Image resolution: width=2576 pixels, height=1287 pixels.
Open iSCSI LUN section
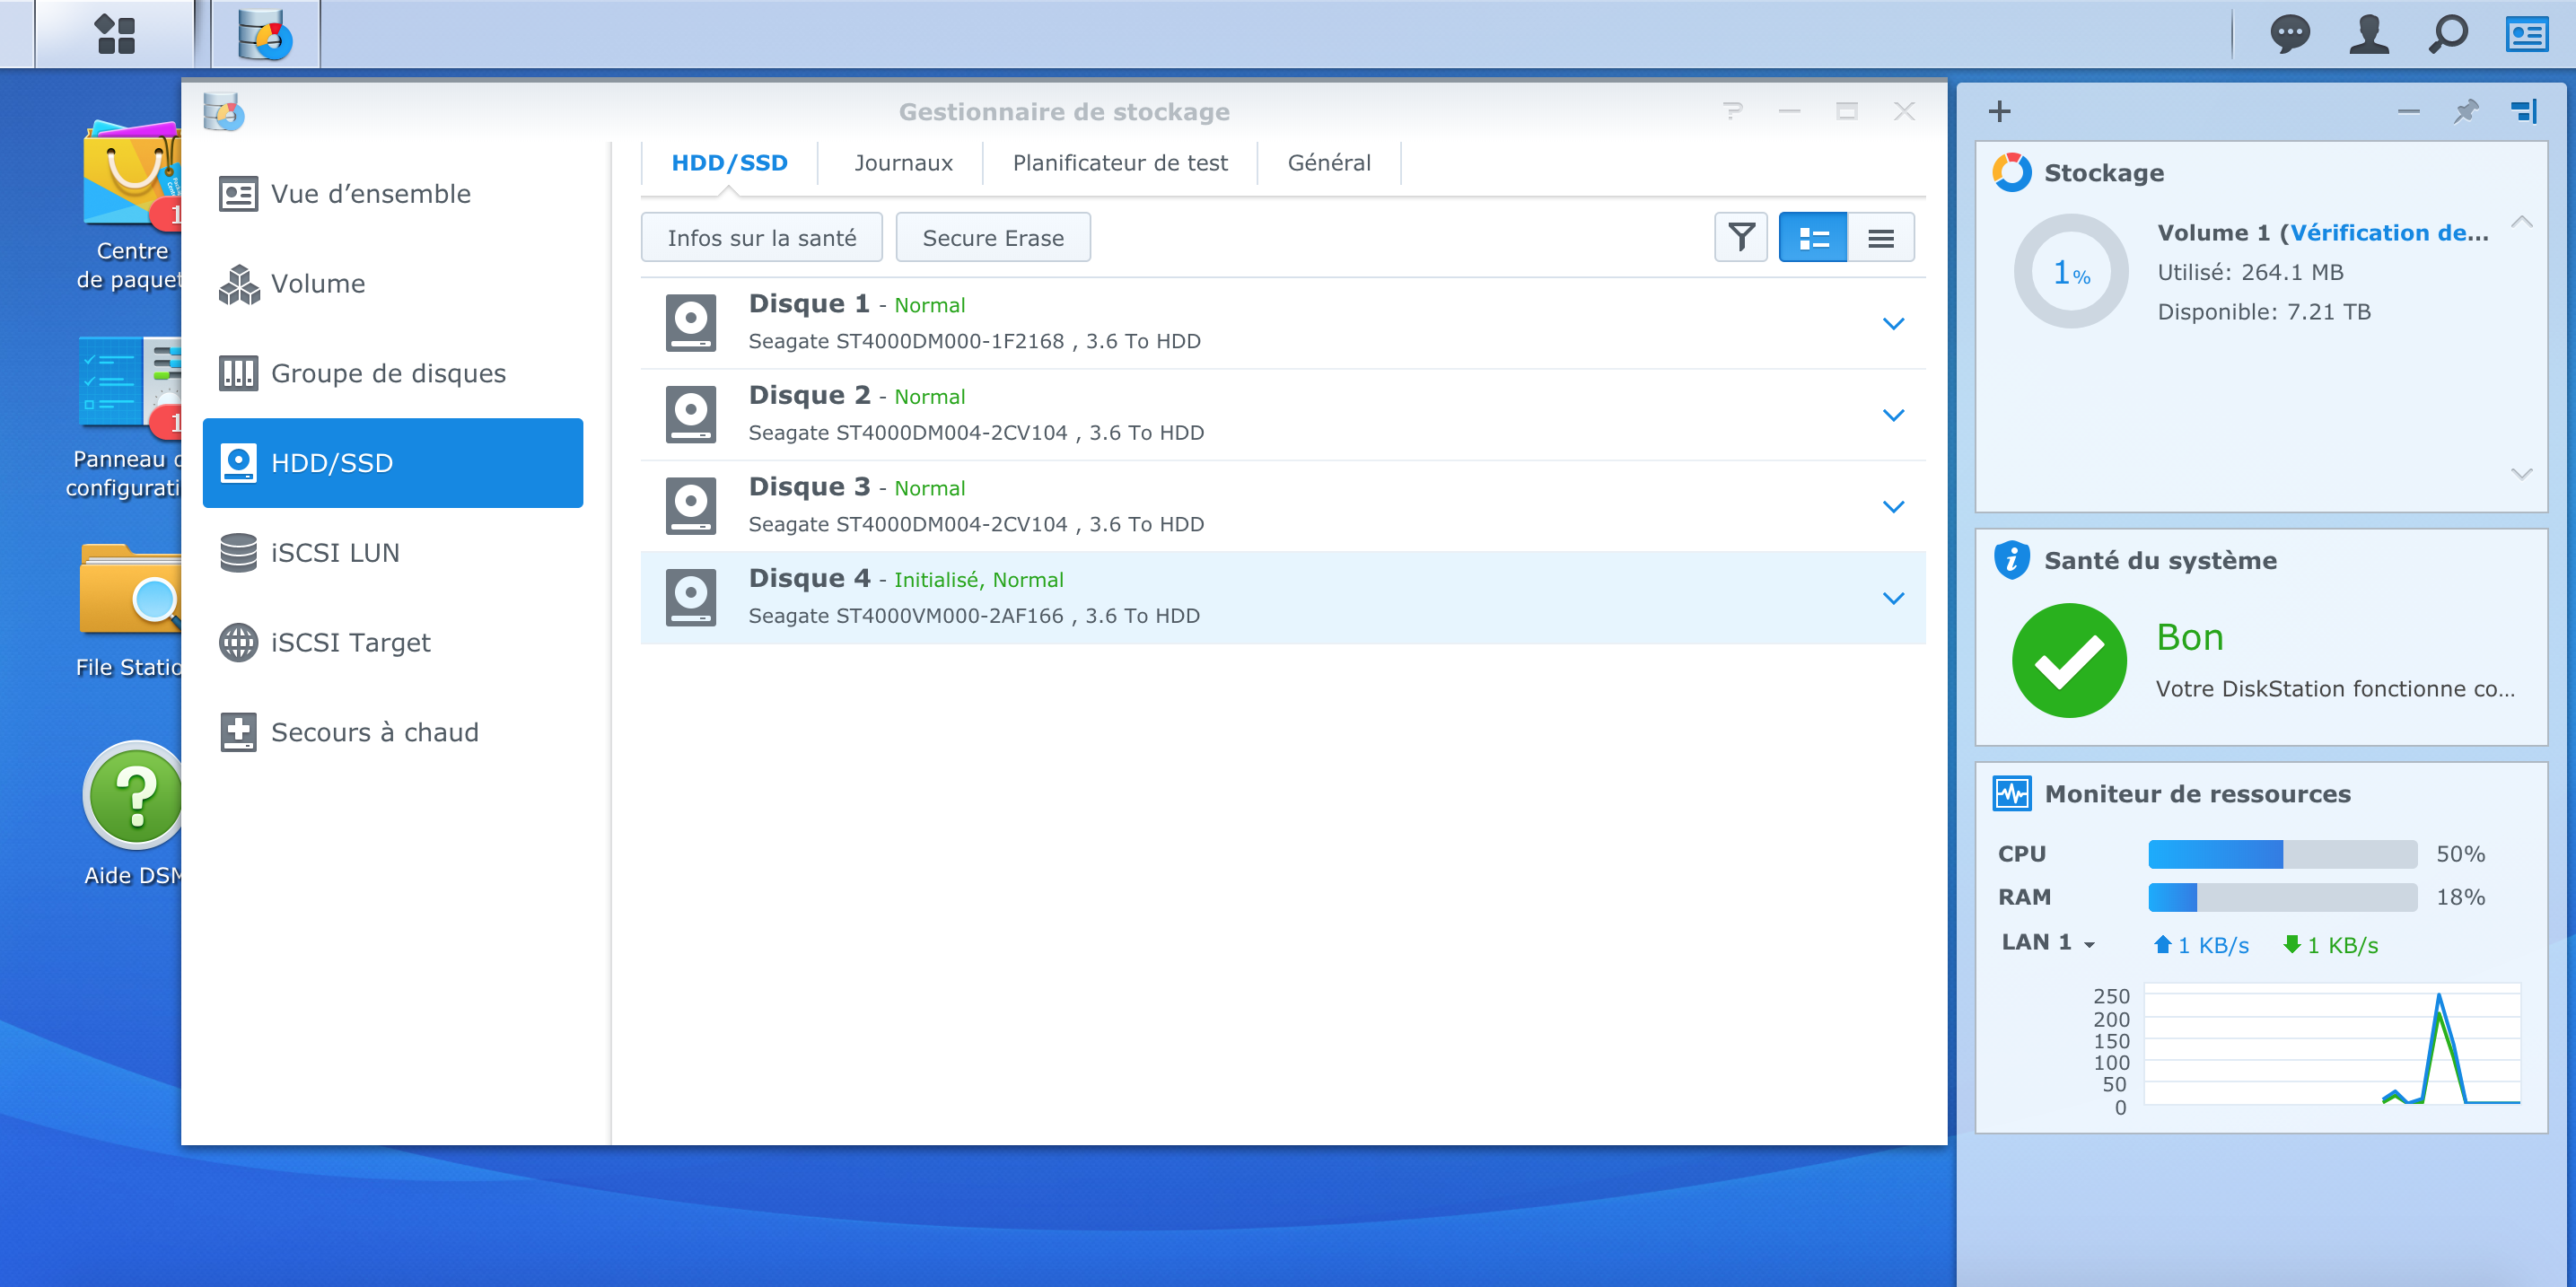[393, 552]
